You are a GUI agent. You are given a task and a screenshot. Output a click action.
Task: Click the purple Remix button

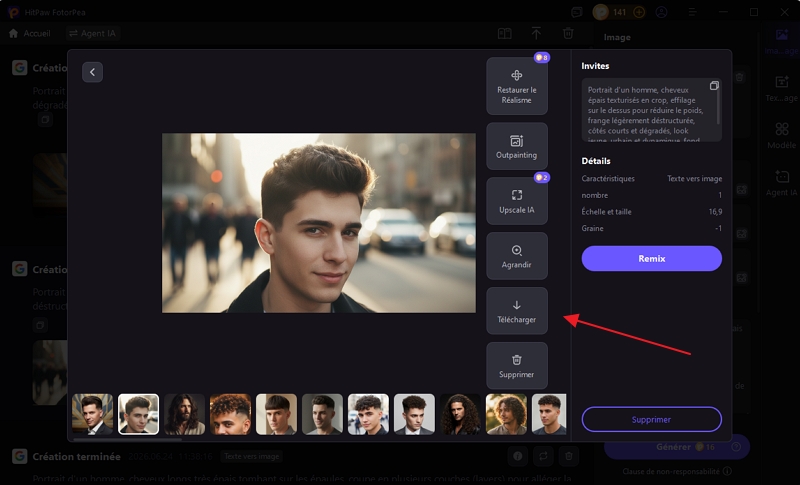652,259
